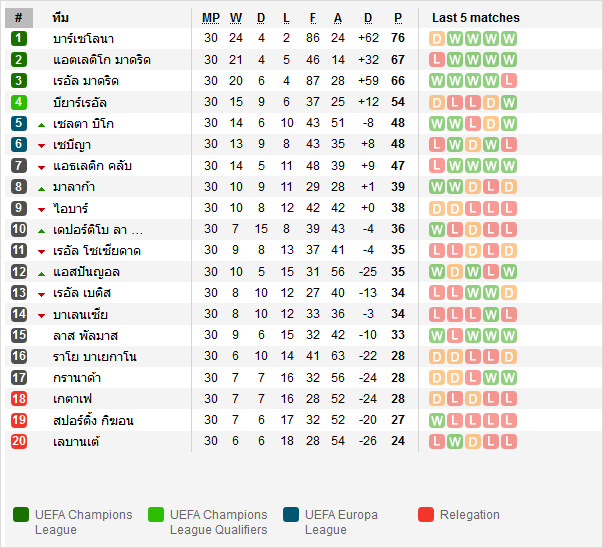Click the # rank column header
The image size is (603, 548).
coord(19,18)
